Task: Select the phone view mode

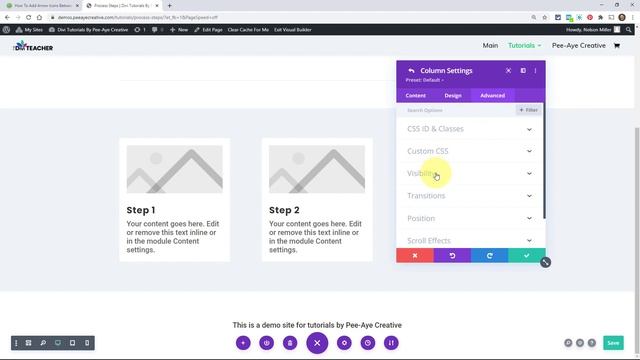Action: (x=87, y=343)
